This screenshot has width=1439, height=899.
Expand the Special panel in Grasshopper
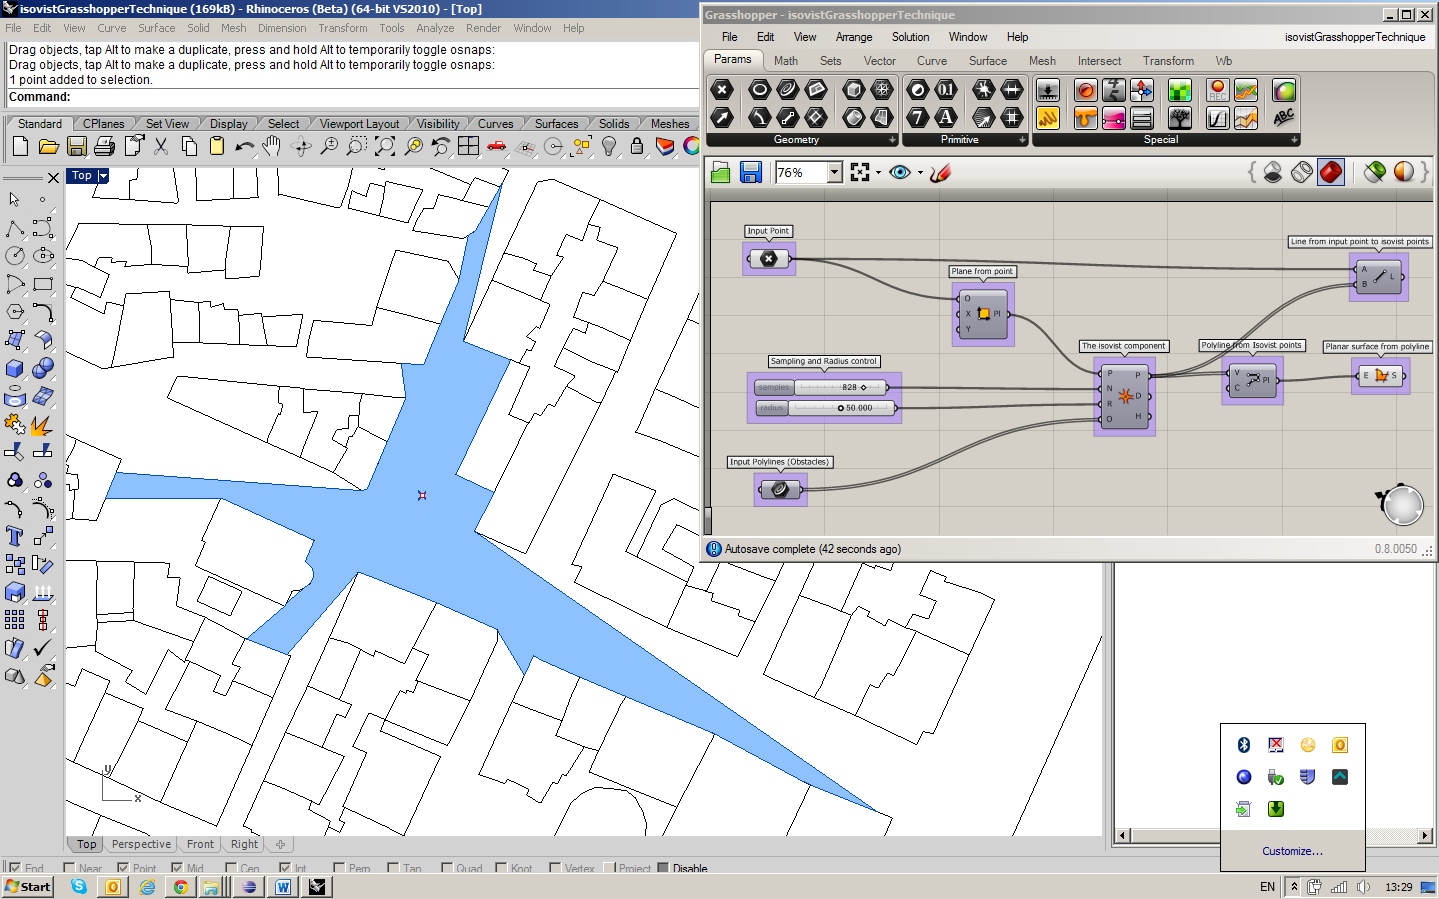1294,140
